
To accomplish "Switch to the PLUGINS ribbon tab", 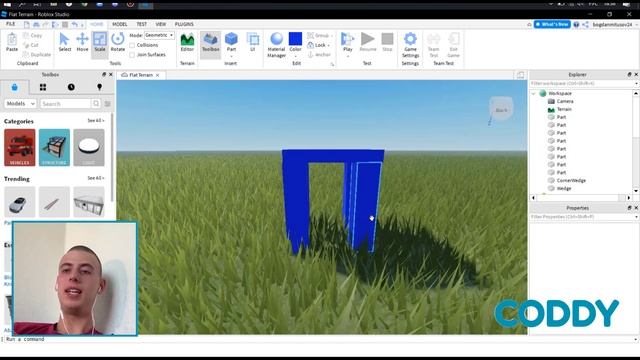I will coord(184,24).
